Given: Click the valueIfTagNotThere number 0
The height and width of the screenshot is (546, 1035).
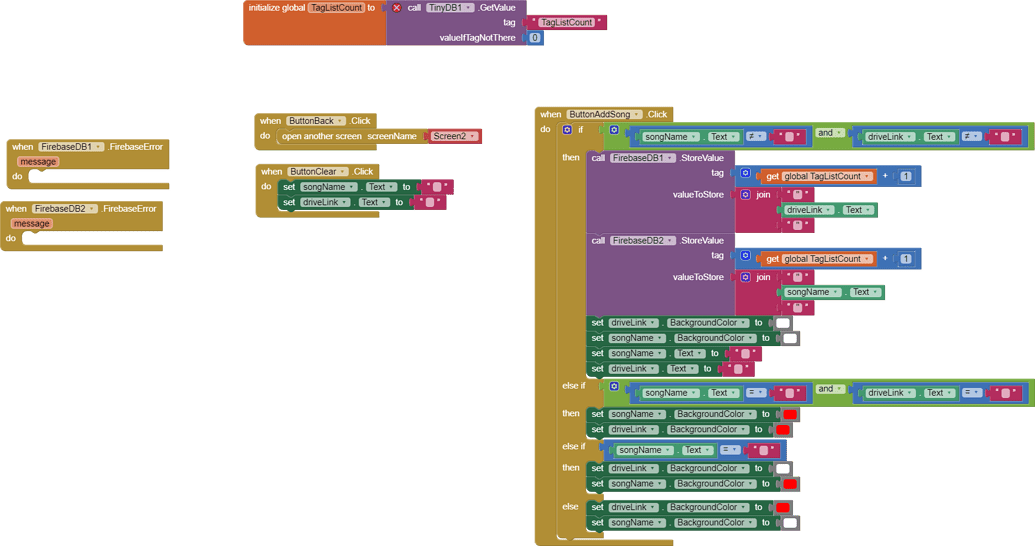Looking at the screenshot, I should 535,38.
